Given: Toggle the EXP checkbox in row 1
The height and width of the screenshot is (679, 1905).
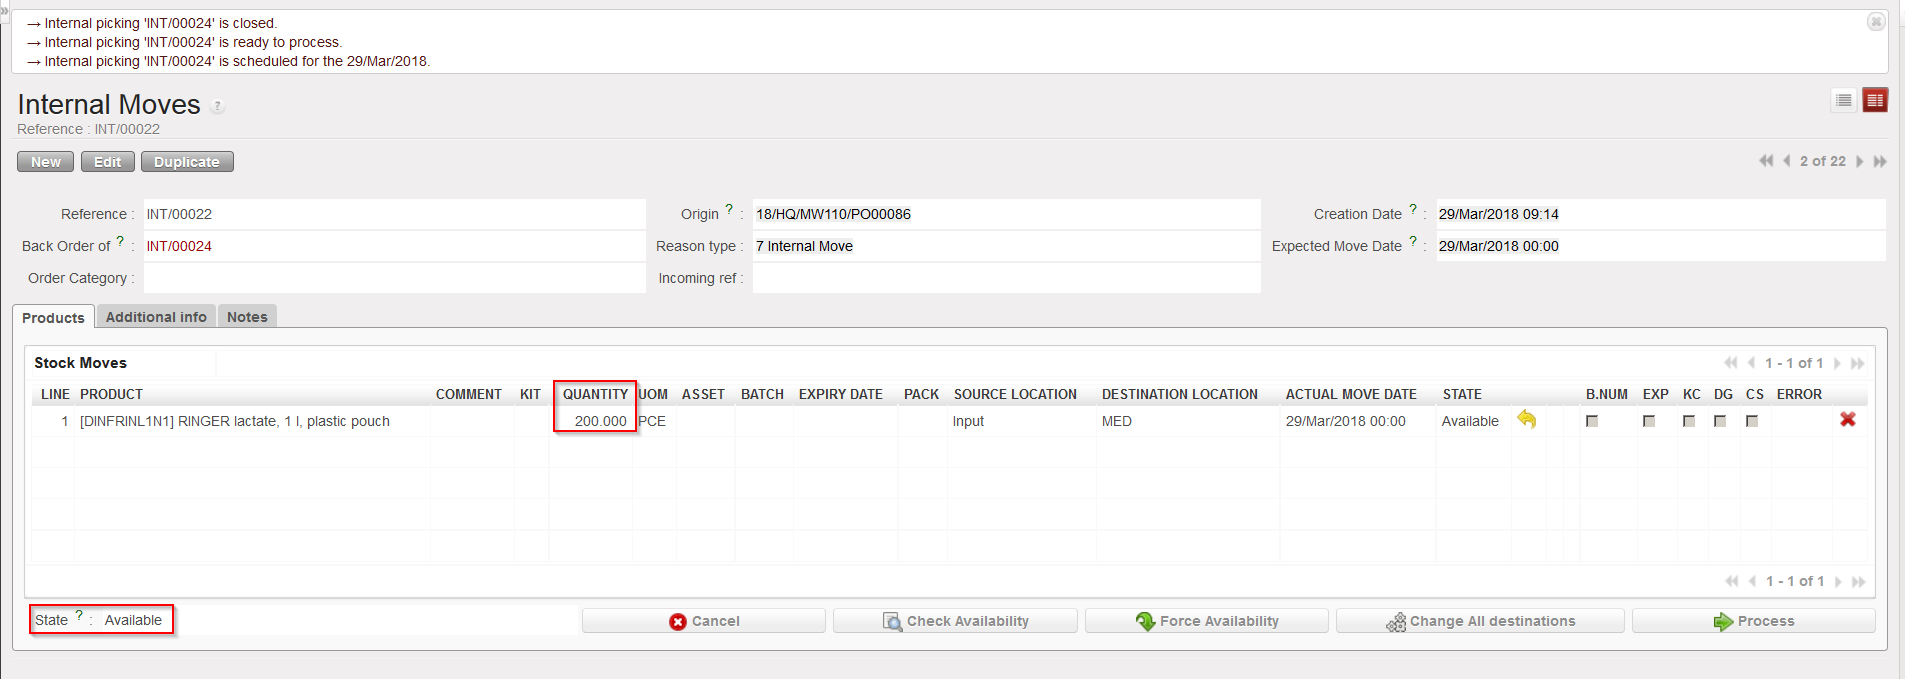Looking at the screenshot, I should click(1649, 421).
